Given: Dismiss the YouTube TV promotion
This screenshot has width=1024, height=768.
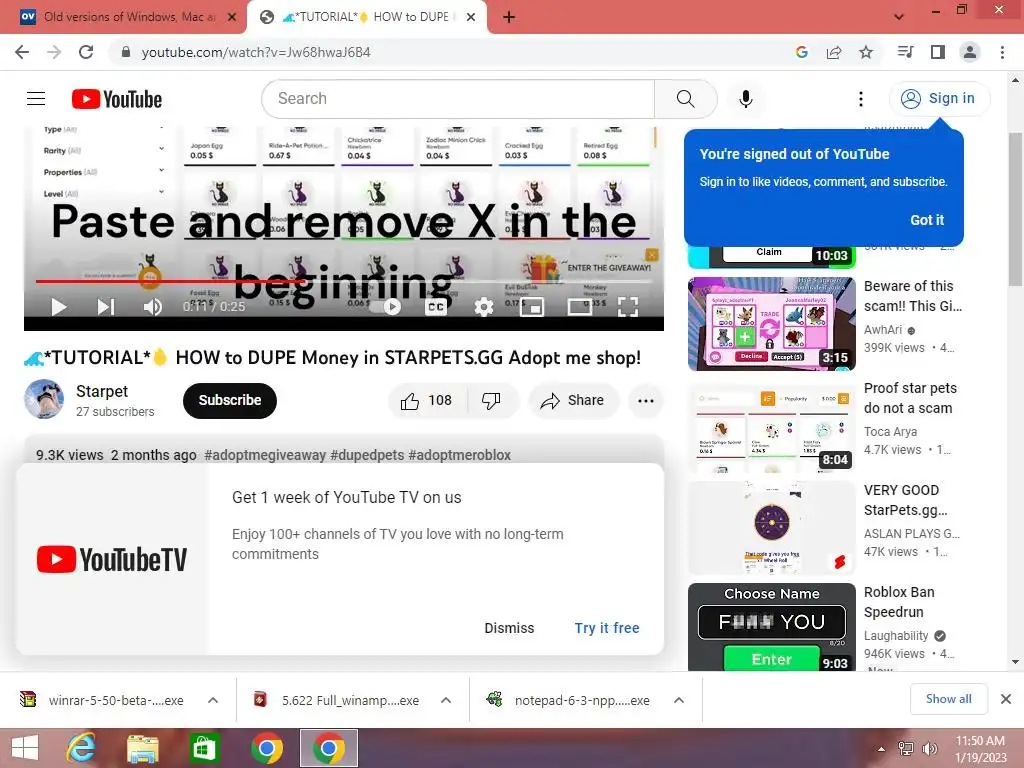Looking at the screenshot, I should point(509,628).
